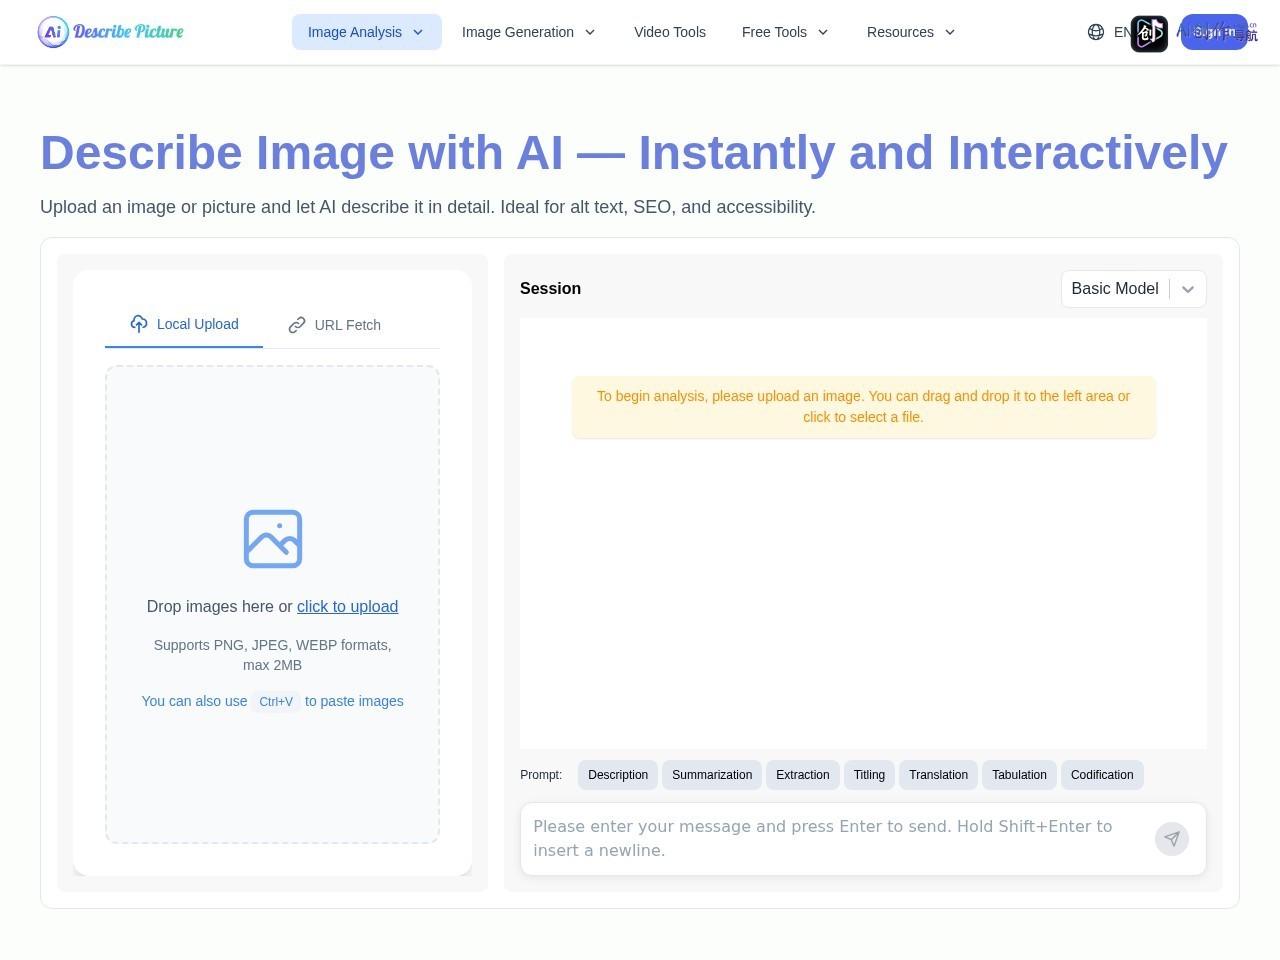Click the yellow upload-an-image notice
The image size is (1280, 960).
[x=864, y=407]
